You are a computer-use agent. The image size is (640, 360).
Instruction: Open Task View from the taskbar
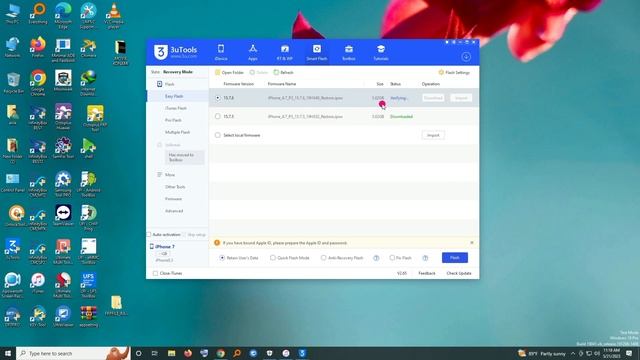(154, 353)
